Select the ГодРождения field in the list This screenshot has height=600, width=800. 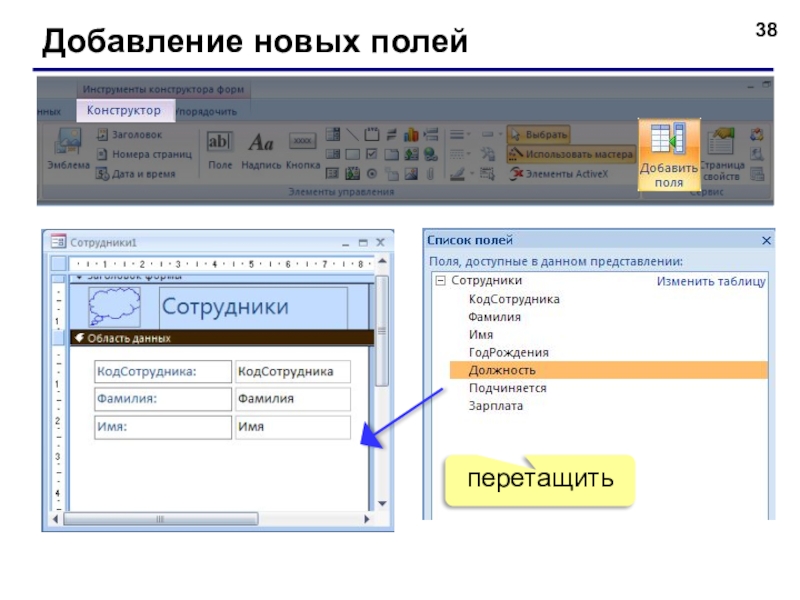[509, 353]
